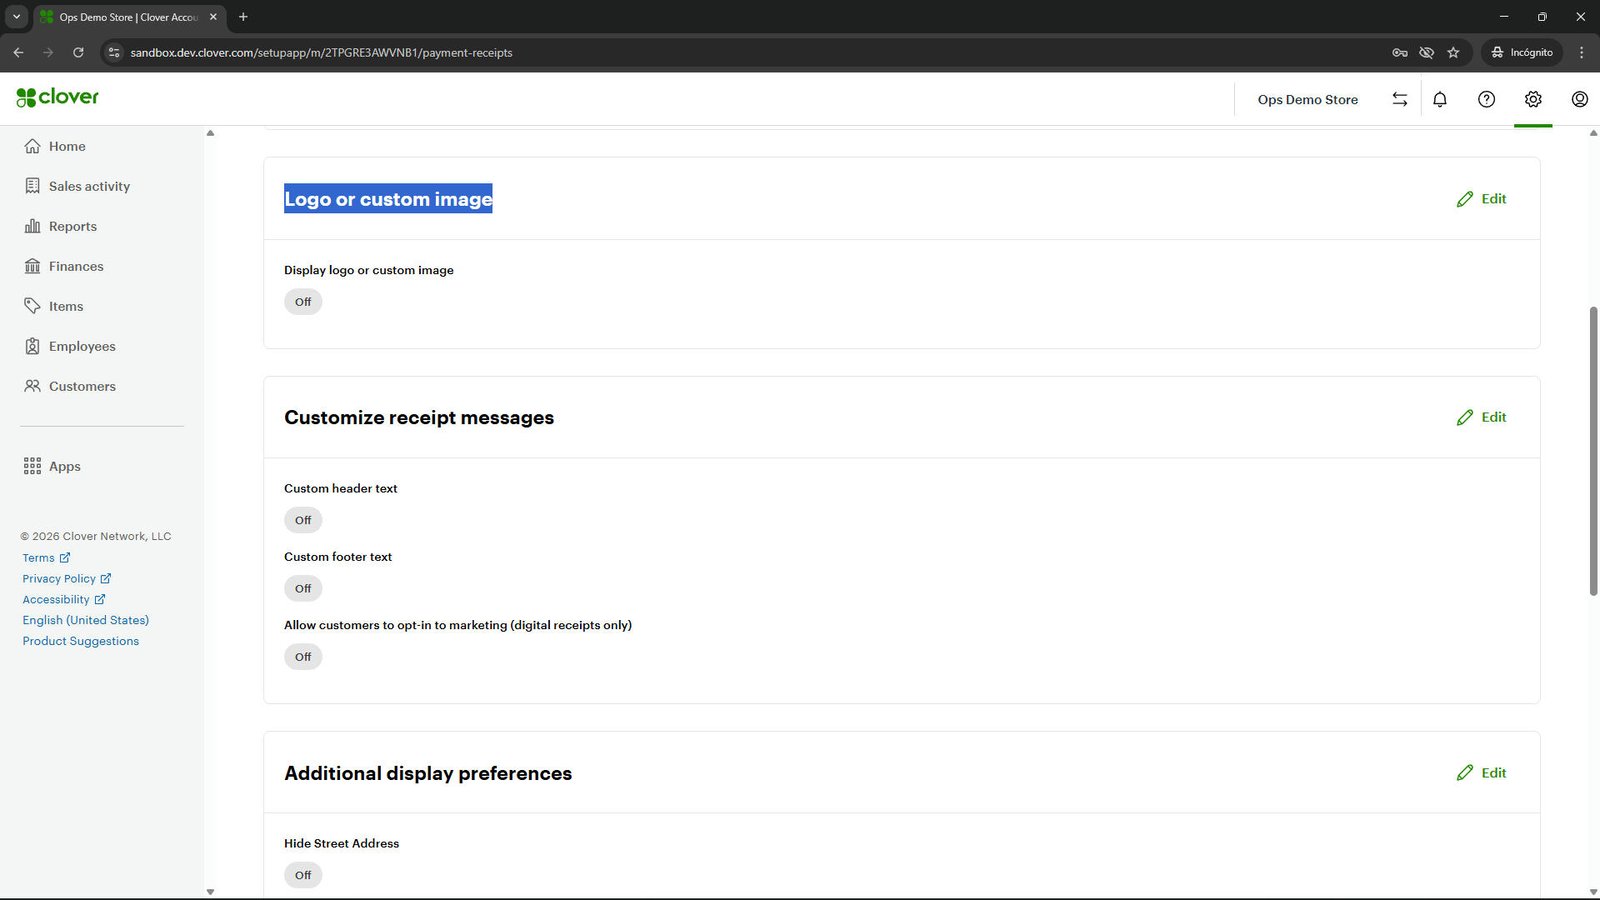Edit Customize receipt messages section
This screenshot has width=1600, height=900.
pos(1481,417)
